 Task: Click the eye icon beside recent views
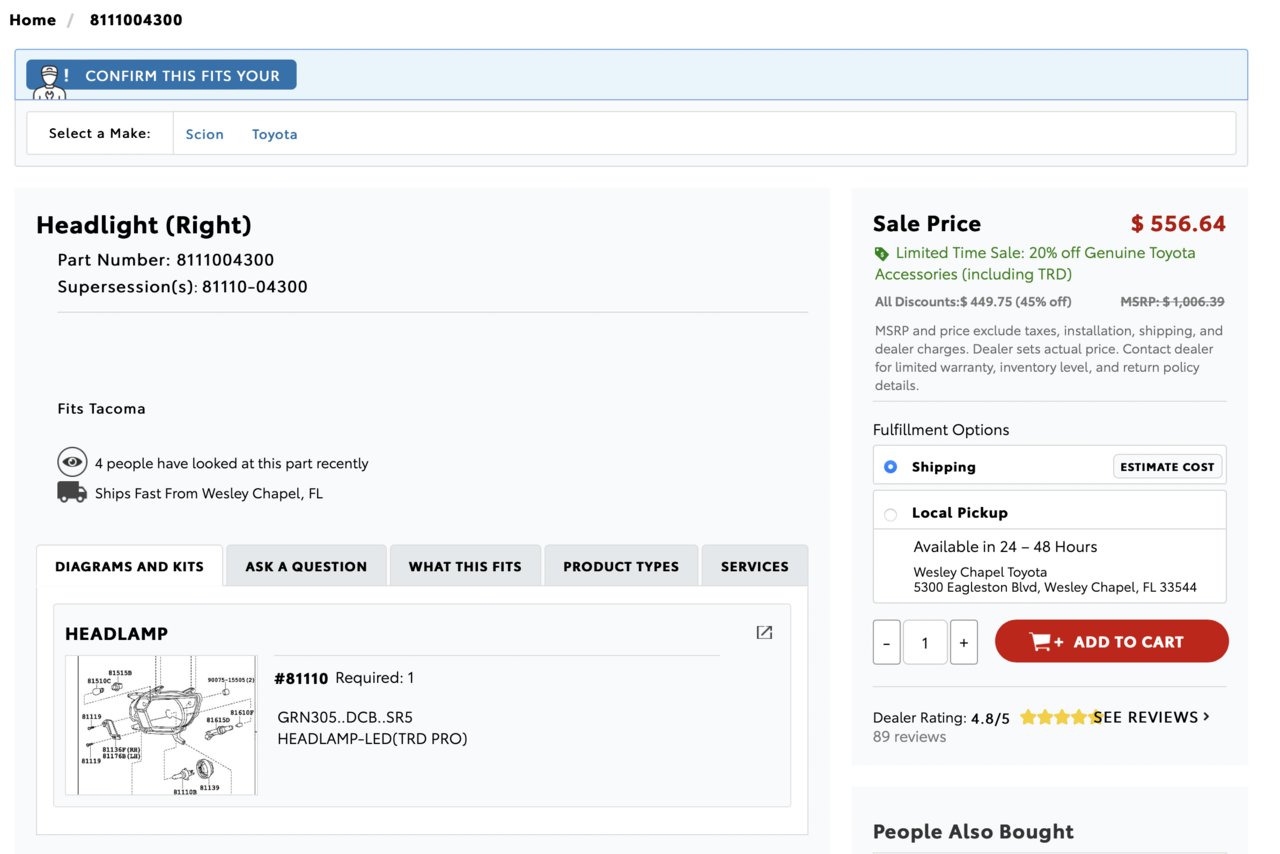point(72,462)
